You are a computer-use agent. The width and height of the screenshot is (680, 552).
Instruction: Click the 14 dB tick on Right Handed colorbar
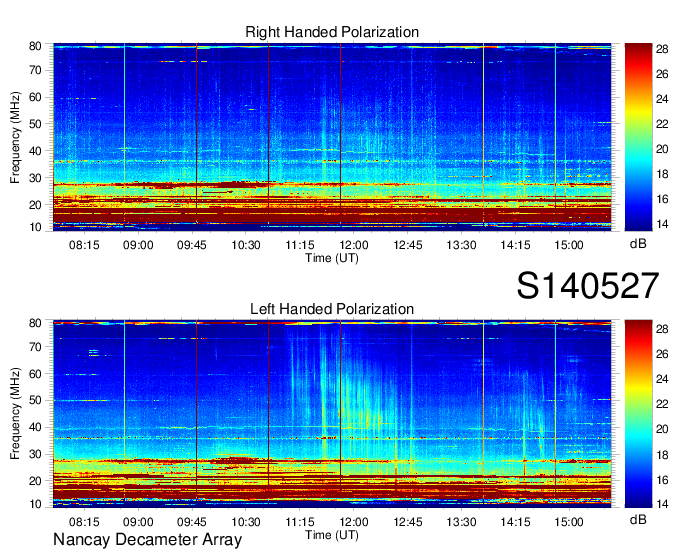[662, 224]
